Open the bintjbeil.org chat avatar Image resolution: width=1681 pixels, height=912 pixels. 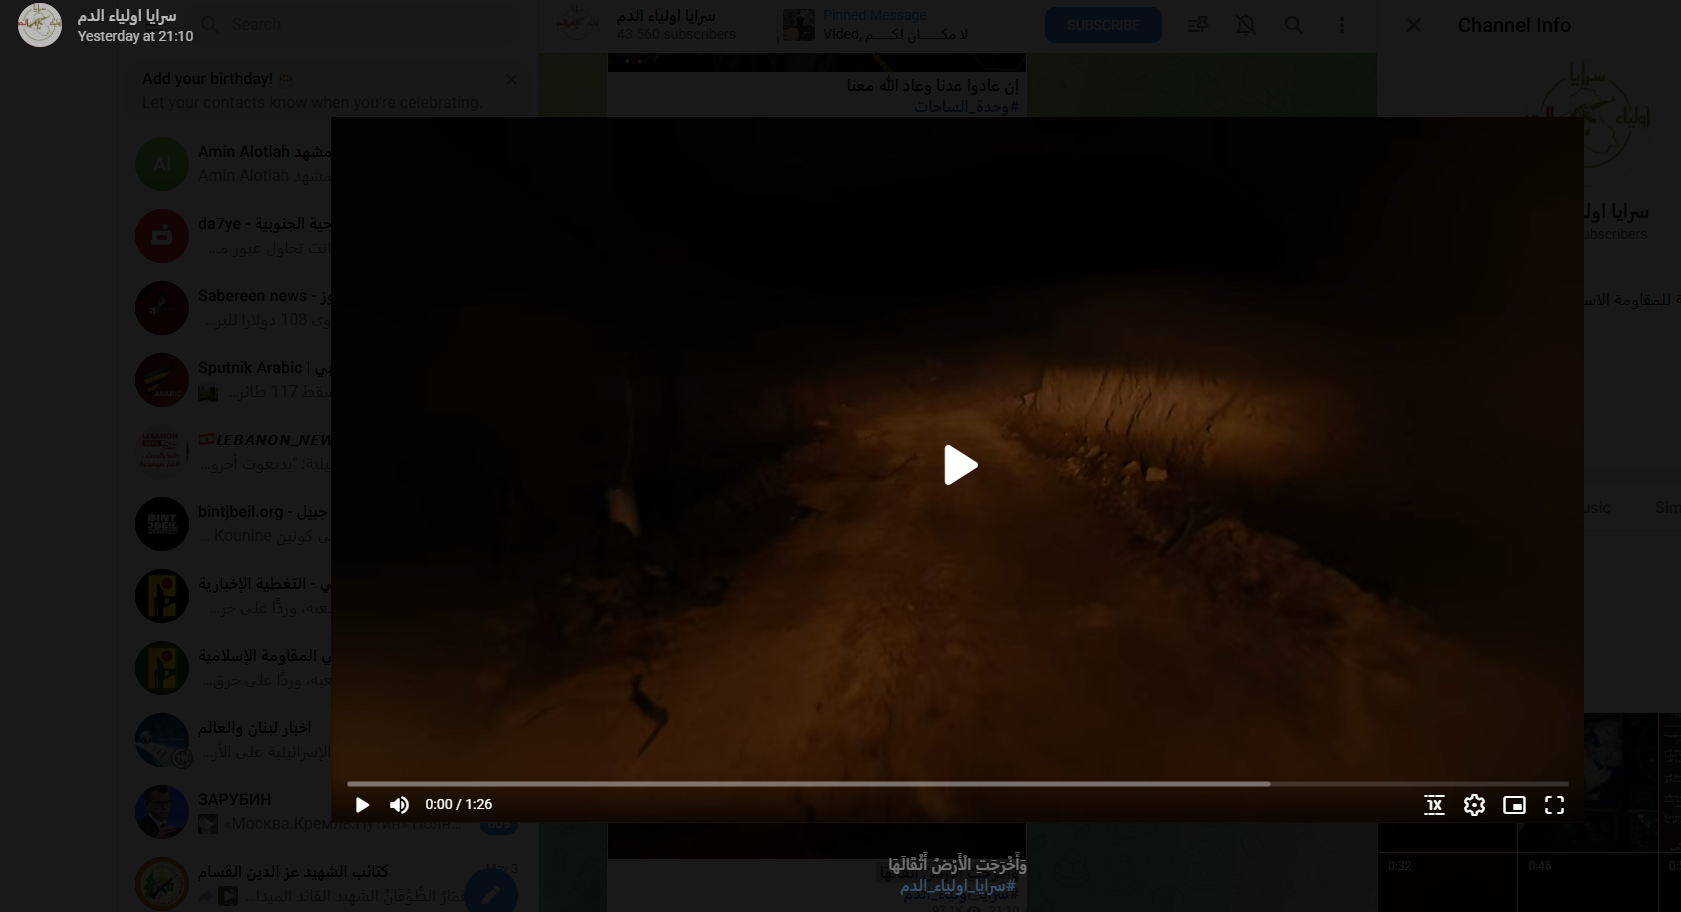click(x=162, y=524)
